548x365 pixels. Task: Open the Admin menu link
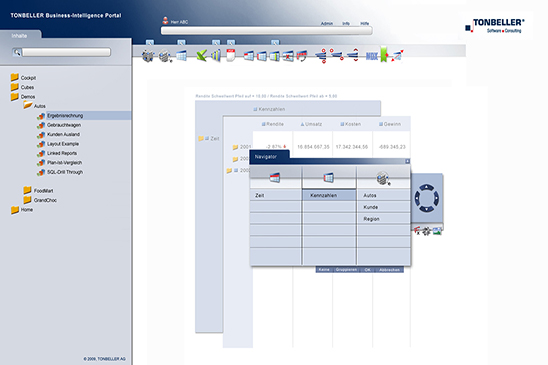tap(327, 23)
